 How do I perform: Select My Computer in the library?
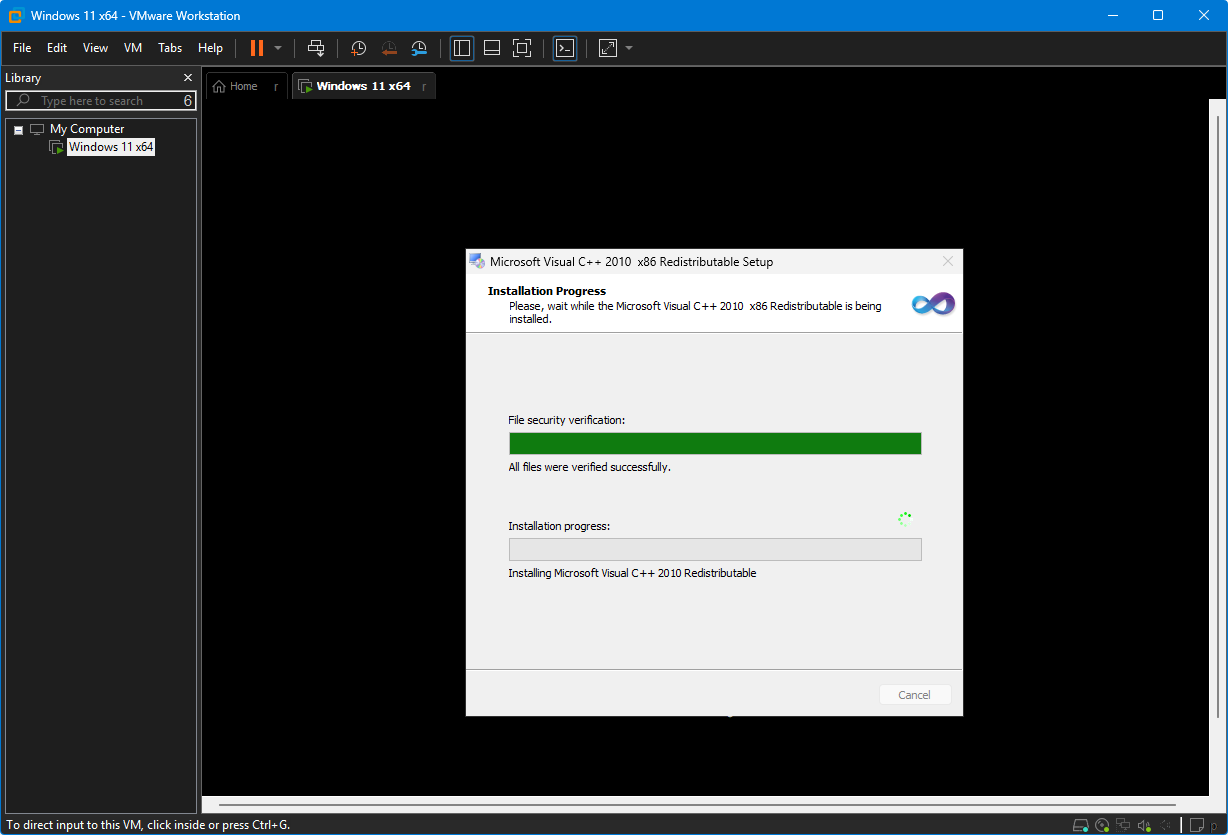pyautogui.click(x=87, y=129)
